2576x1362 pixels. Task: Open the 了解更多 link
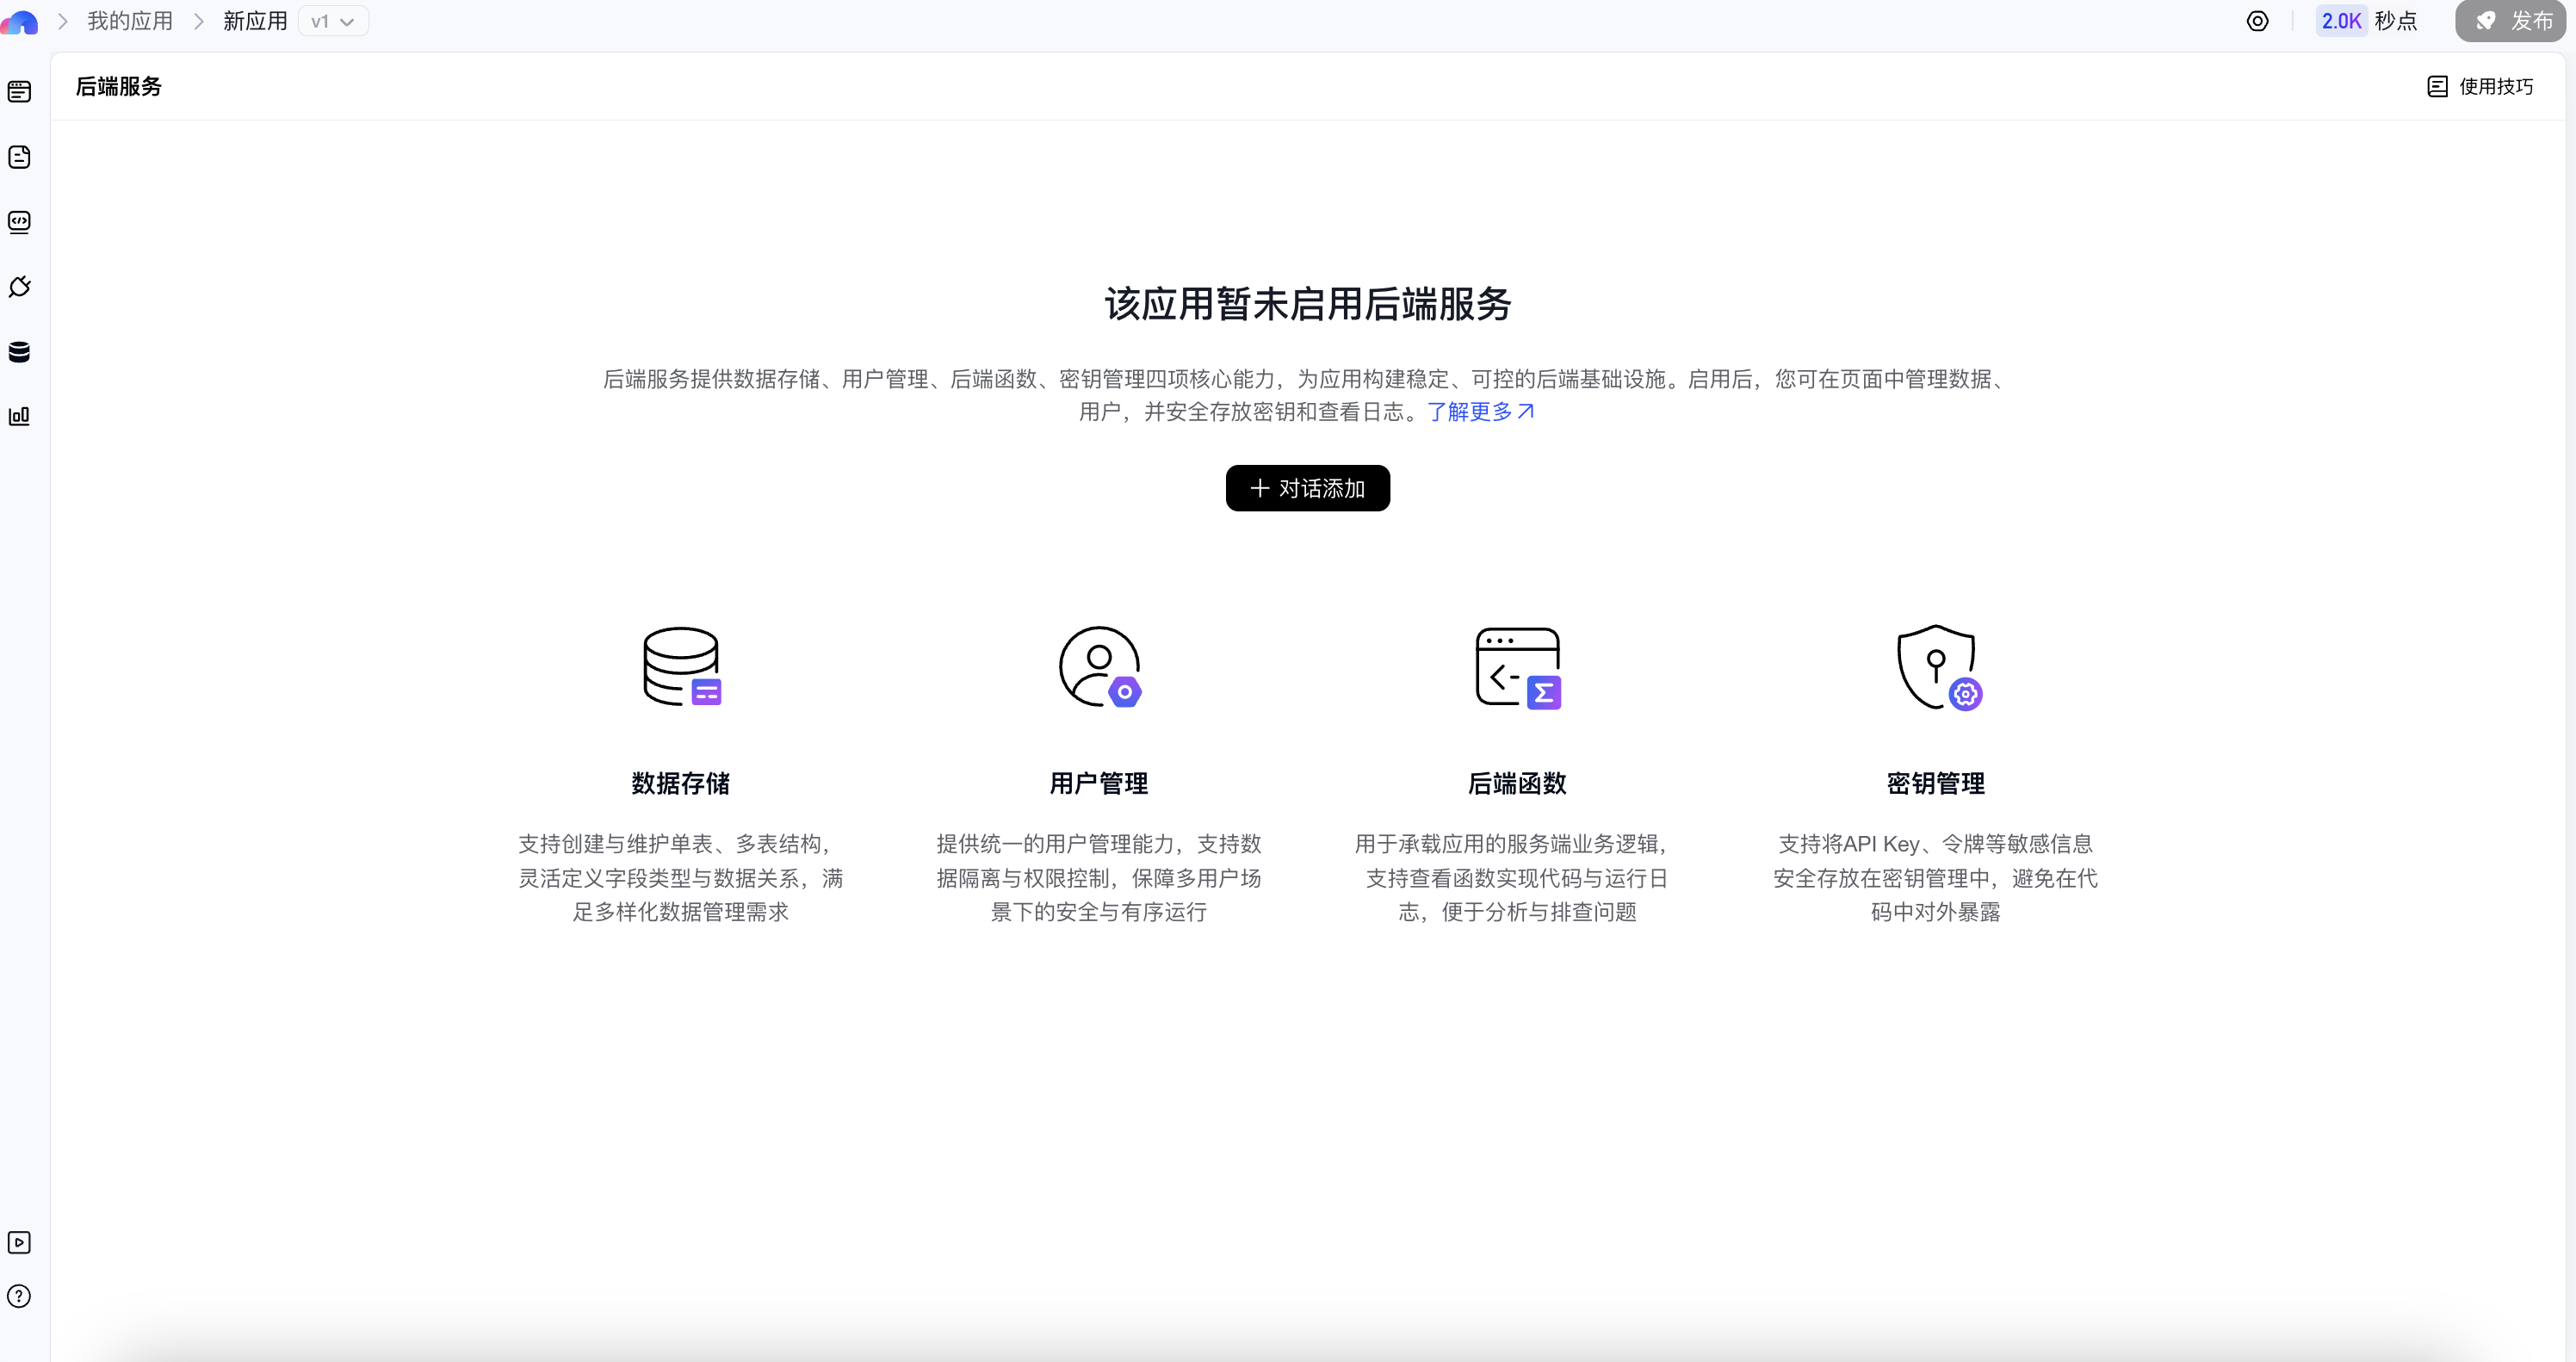pyautogui.click(x=1479, y=411)
